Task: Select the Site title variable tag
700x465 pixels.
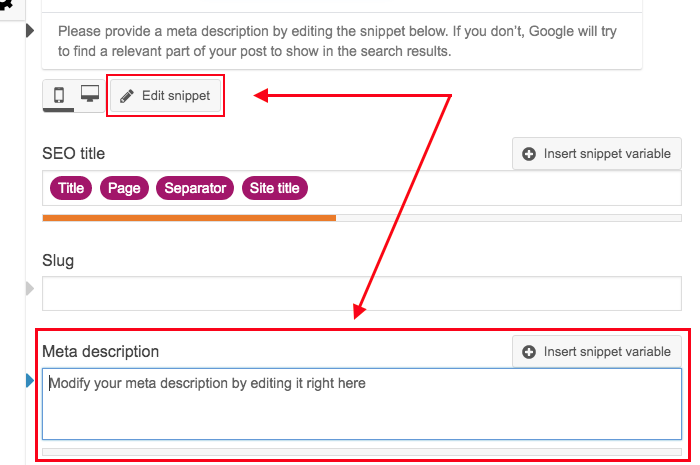Action: (275, 188)
